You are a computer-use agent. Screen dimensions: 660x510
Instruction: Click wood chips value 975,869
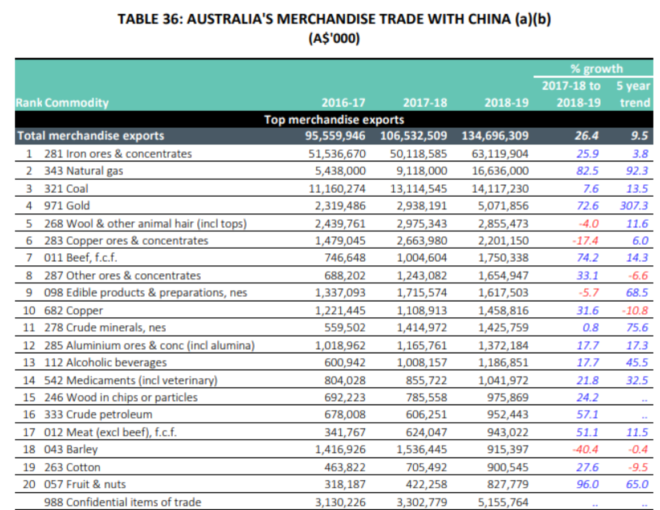[x=508, y=397]
